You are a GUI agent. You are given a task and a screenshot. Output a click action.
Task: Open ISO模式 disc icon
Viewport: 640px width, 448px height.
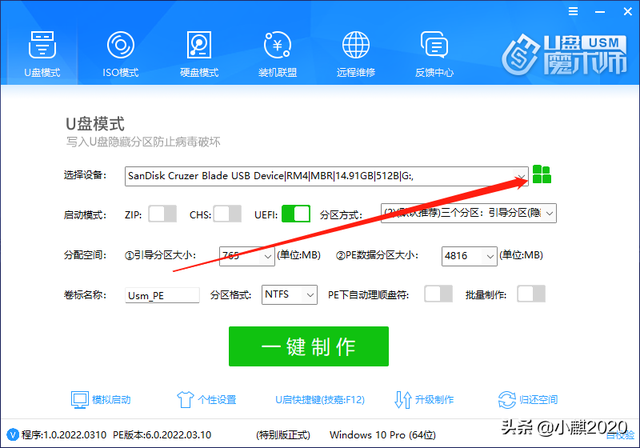click(120, 45)
